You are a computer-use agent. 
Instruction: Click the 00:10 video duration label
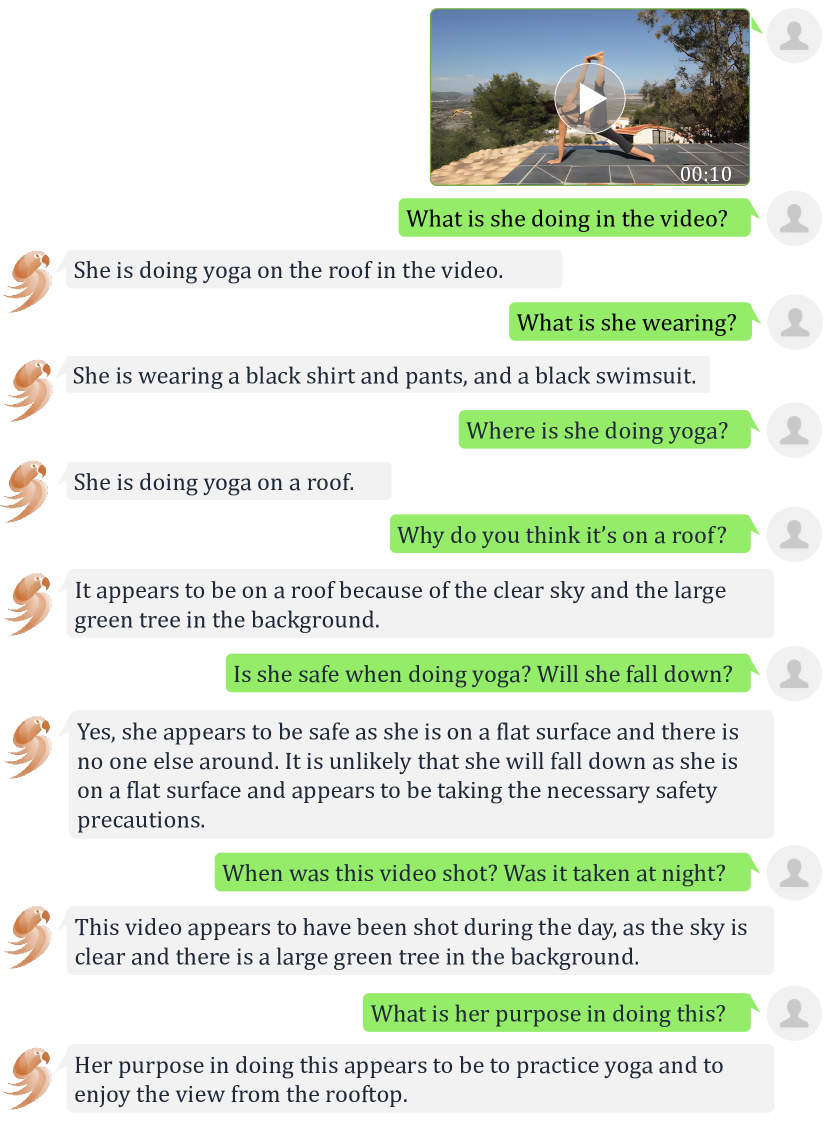pyautogui.click(x=706, y=174)
